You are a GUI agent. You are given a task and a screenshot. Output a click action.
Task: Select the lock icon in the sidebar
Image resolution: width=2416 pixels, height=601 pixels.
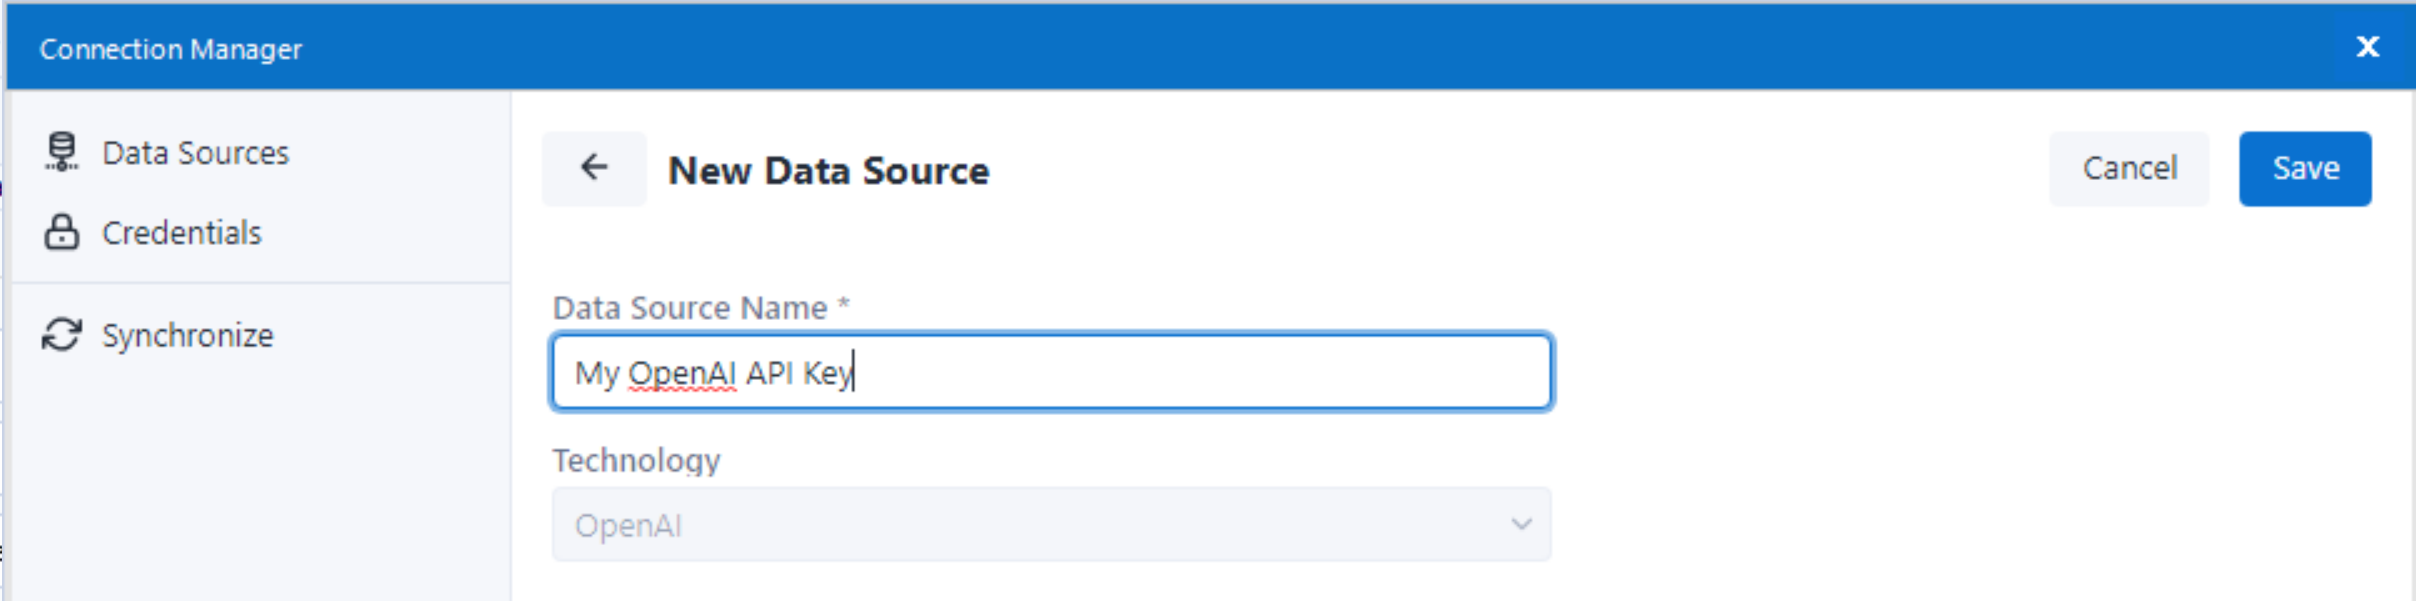point(61,232)
